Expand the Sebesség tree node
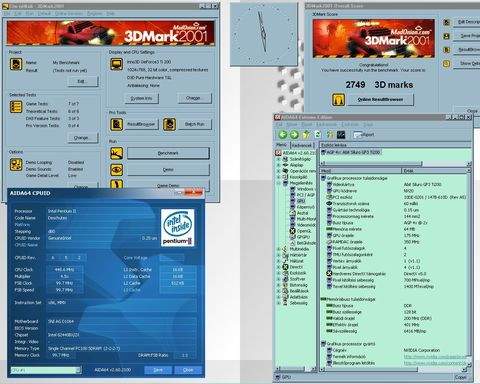The width and height of the screenshot is (480, 384). point(278,303)
